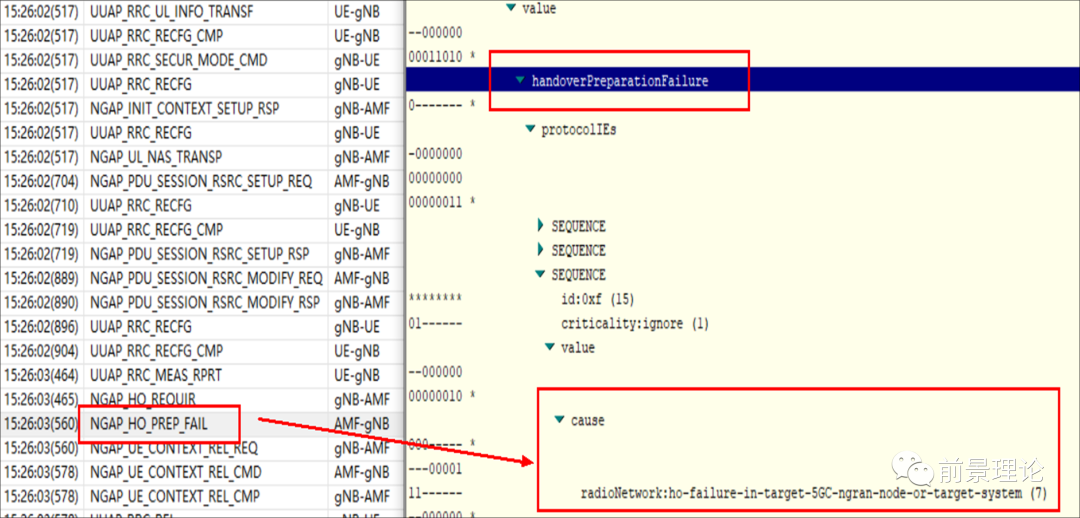Screen dimensions: 1080x518
Task: Select the NGAP_HO_PREP_FAIL message row
Action: tap(149, 424)
